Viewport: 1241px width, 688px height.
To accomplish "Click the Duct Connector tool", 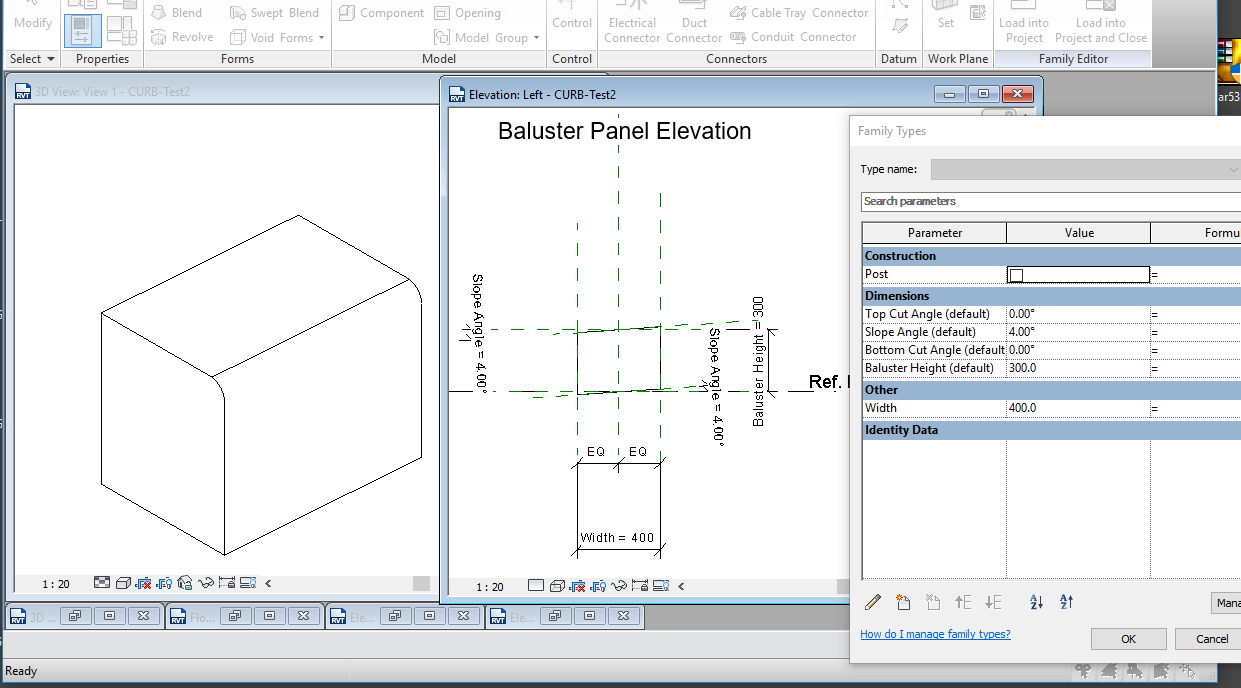I will 694,24.
